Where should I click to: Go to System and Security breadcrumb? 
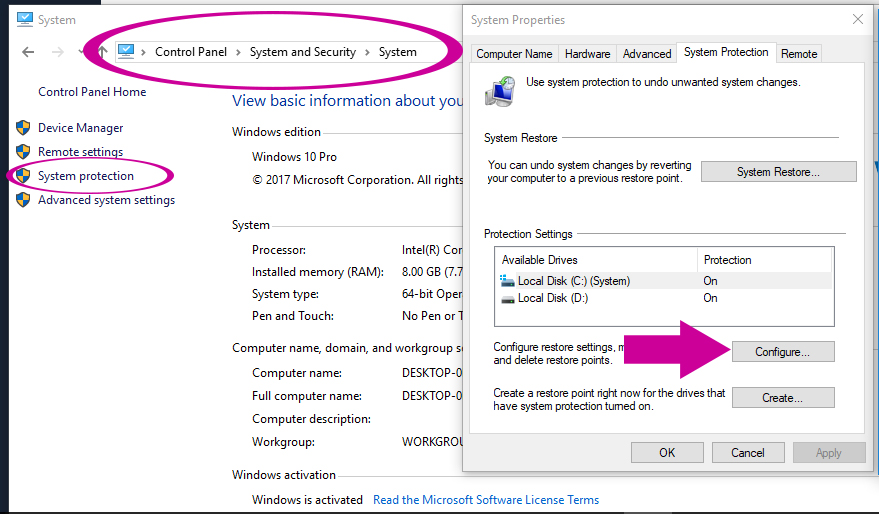(303, 52)
